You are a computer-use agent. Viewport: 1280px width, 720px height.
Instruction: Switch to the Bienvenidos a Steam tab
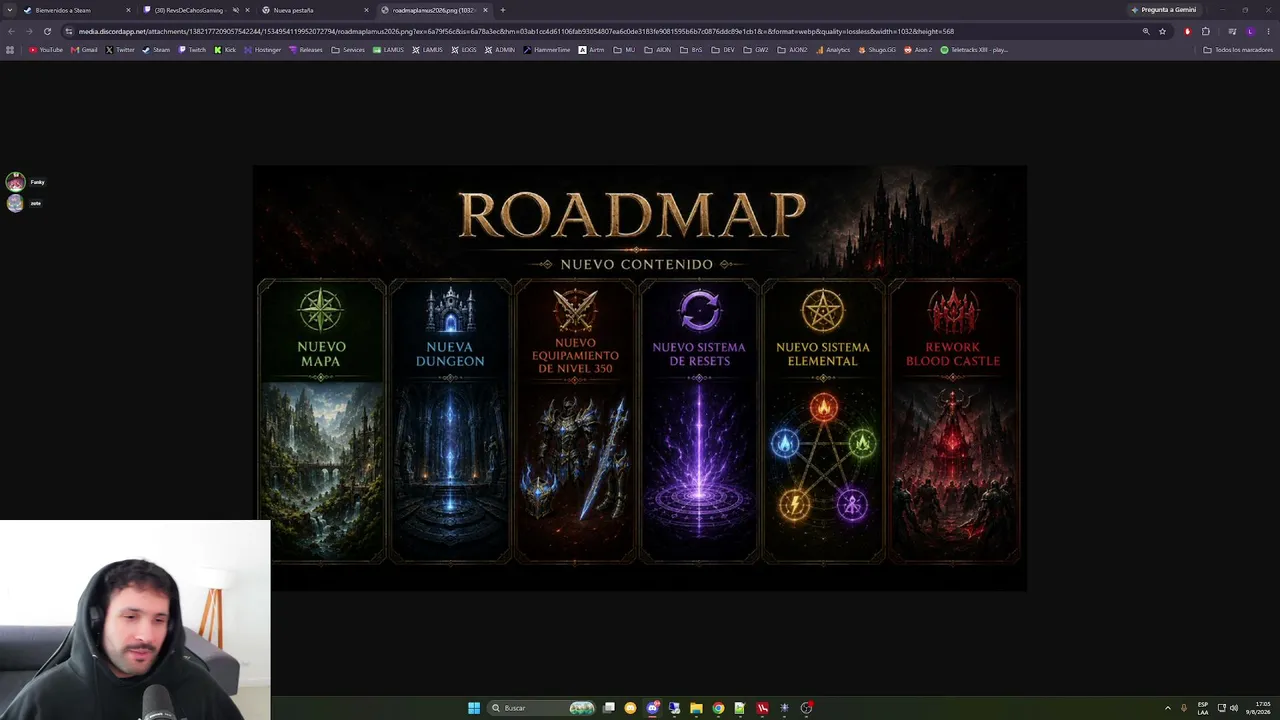[x=77, y=10]
